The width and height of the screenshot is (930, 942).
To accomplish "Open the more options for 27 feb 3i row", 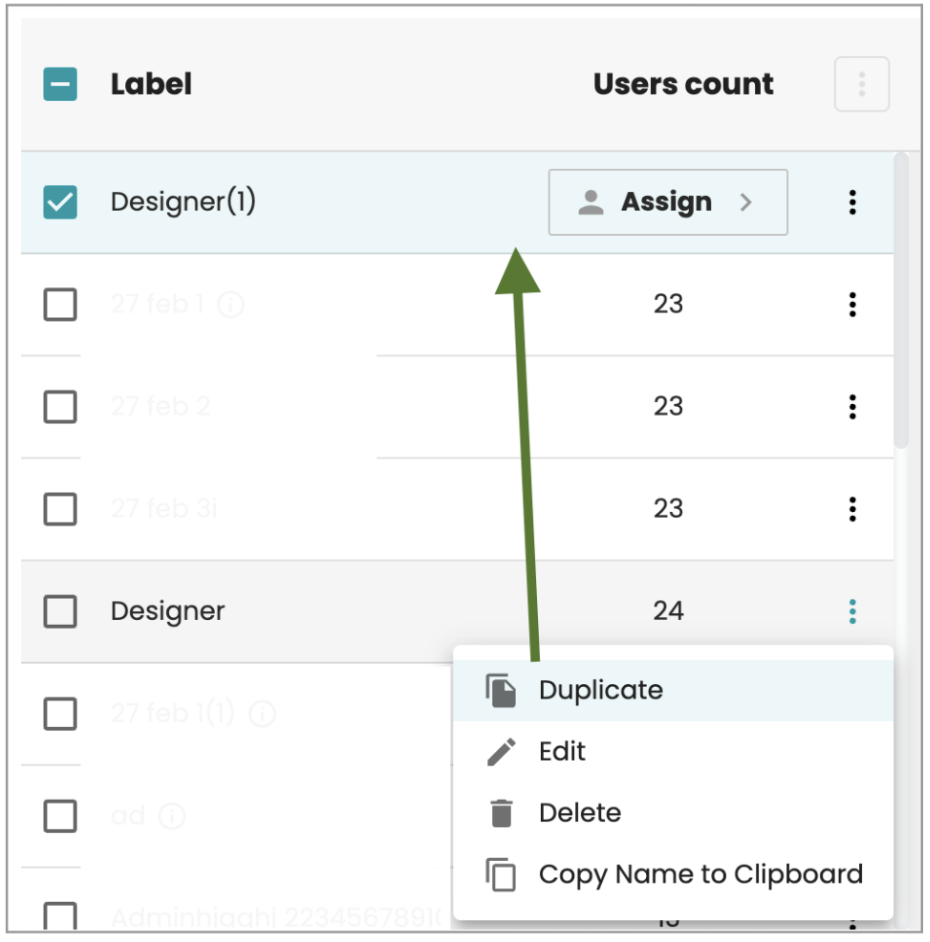I will [x=852, y=509].
